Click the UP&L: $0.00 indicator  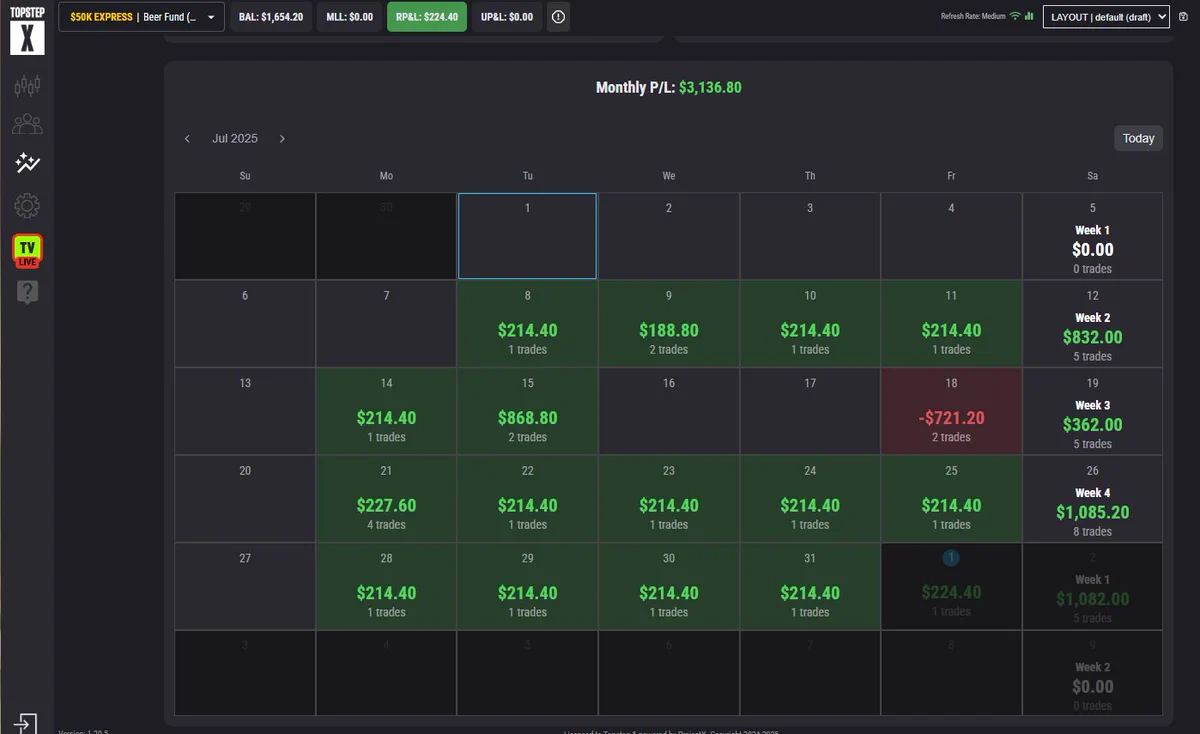[507, 17]
